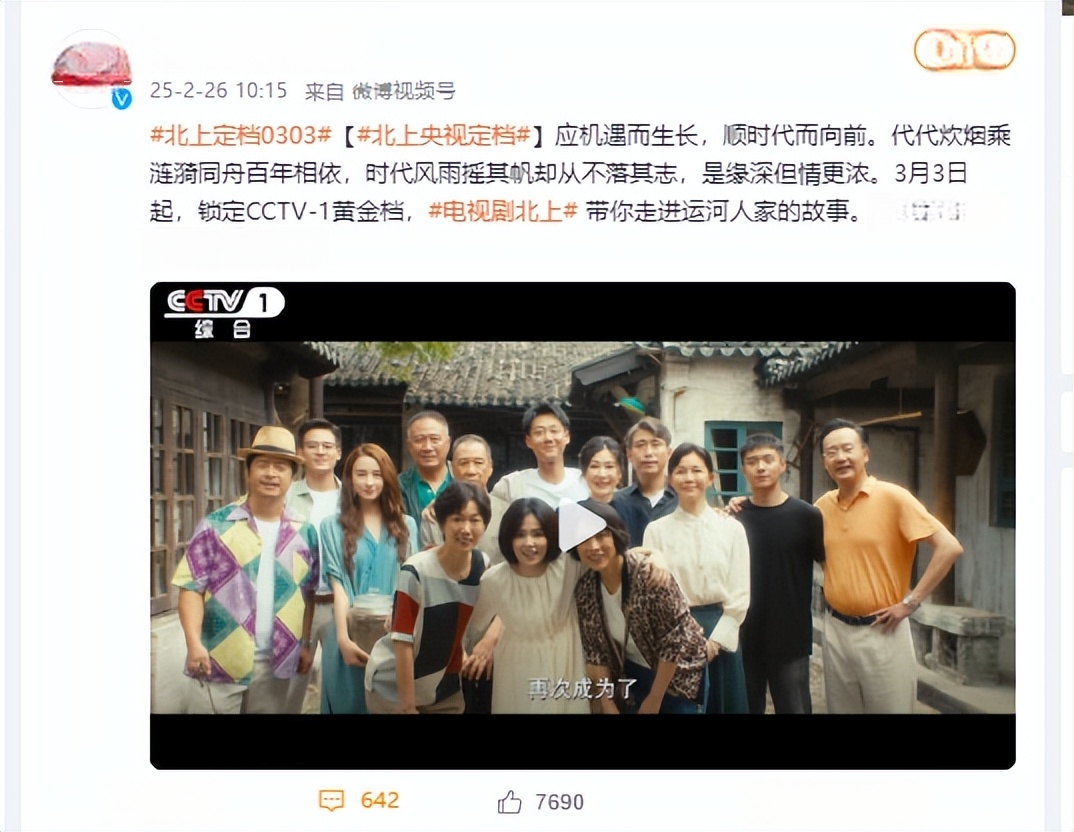Like the post with thumbs-up icon
The image size is (1074, 832).
(x=510, y=801)
